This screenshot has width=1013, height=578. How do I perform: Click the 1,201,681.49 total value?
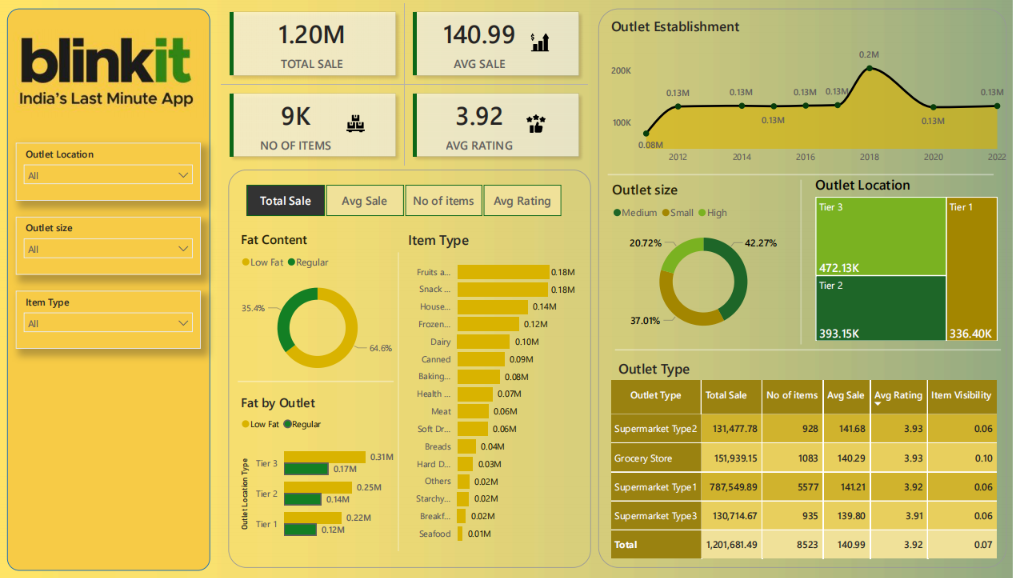tap(732, 545)
